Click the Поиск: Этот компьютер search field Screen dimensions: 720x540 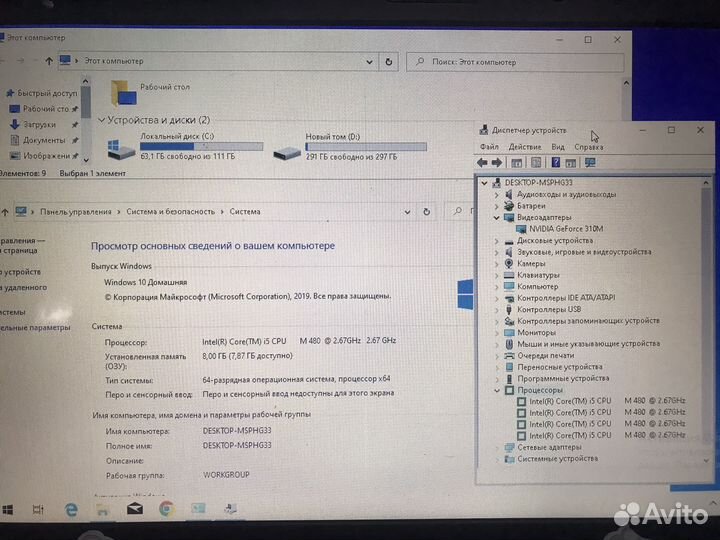point(515,62)
